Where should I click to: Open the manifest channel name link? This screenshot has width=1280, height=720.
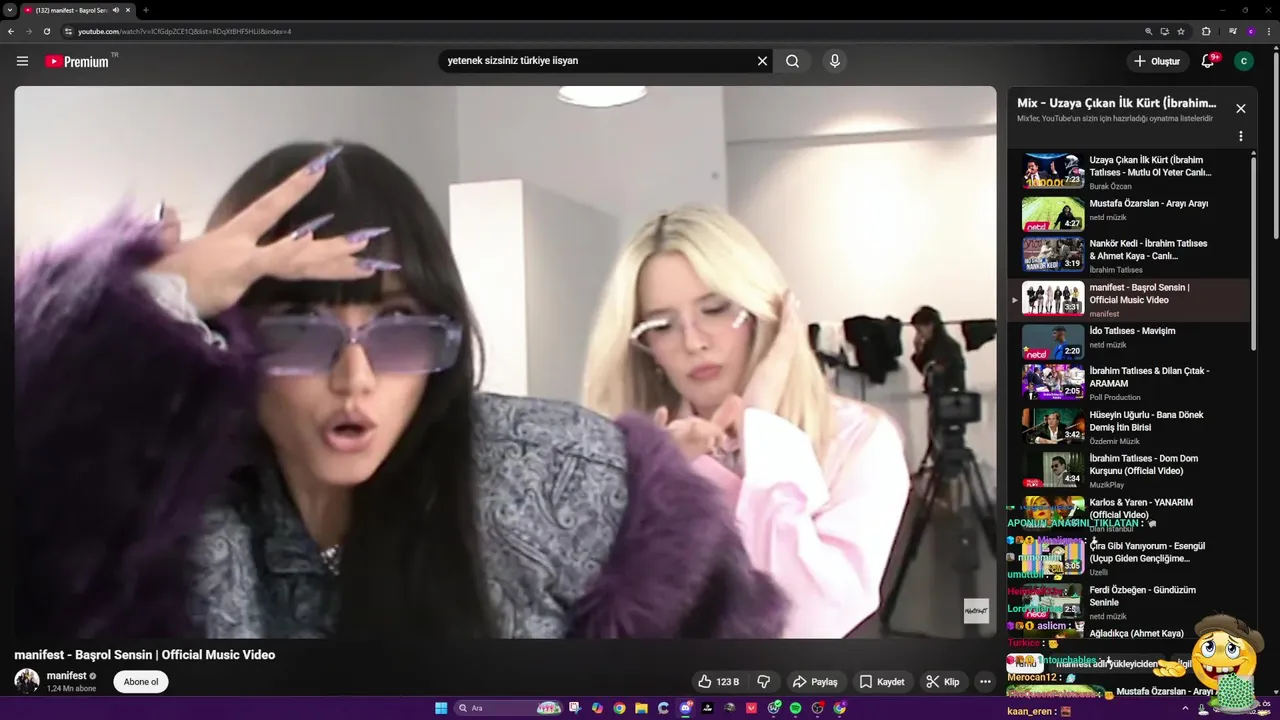[67, 676]
